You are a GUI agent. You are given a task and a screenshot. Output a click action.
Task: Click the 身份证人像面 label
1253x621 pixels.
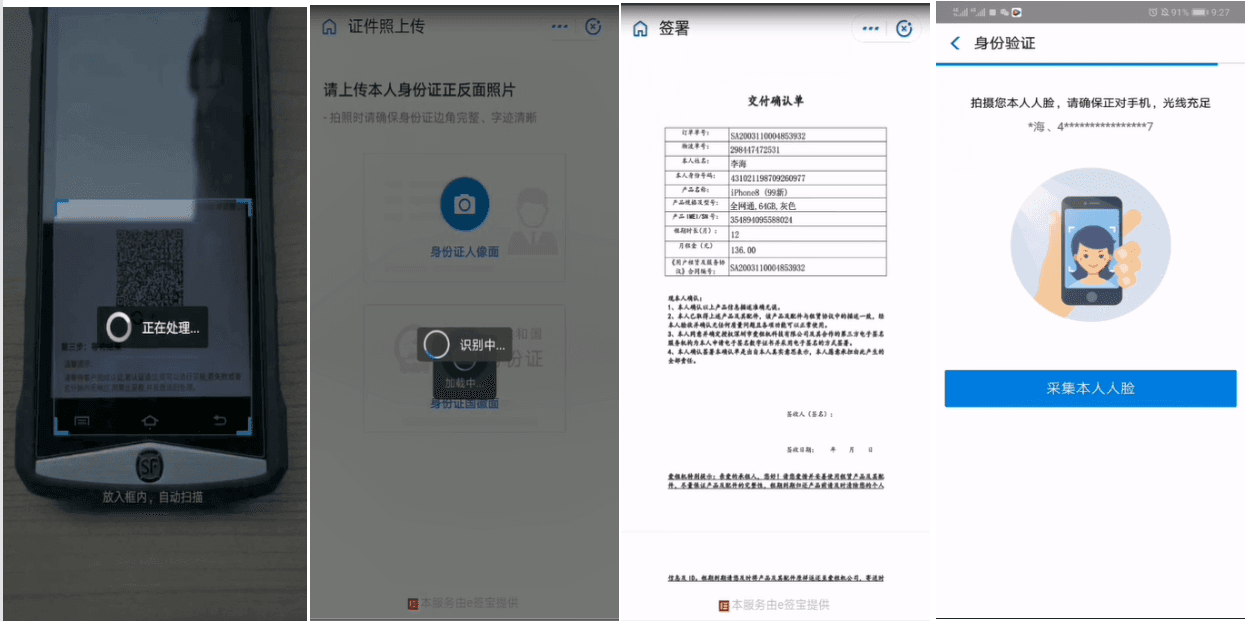[x=464, y=251]
